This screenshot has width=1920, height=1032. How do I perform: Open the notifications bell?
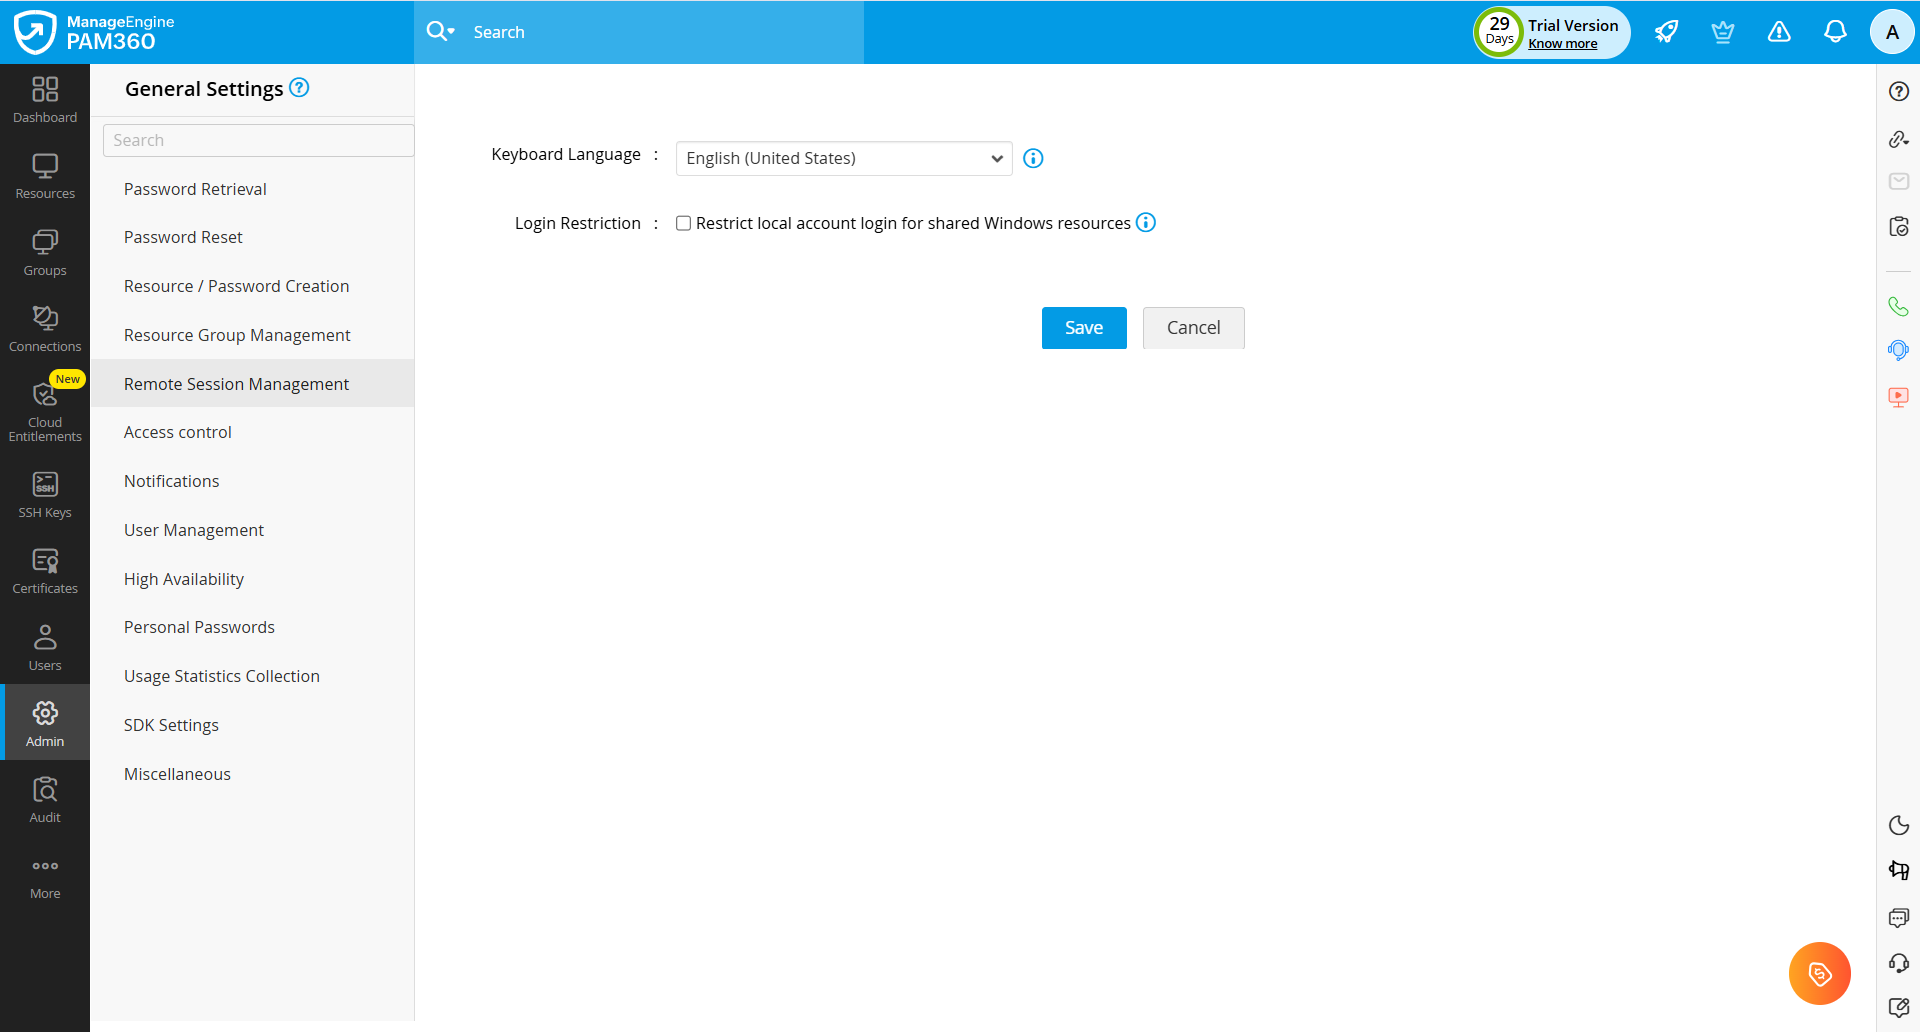[x=1835, y=32]
